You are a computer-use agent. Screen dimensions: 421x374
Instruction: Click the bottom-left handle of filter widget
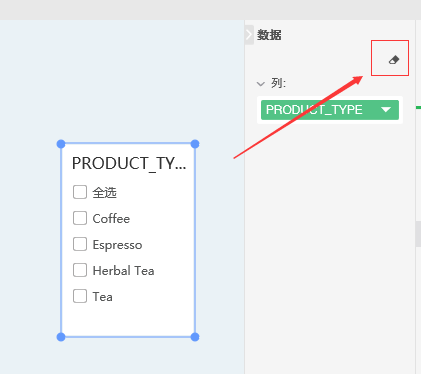pos(61,337)
